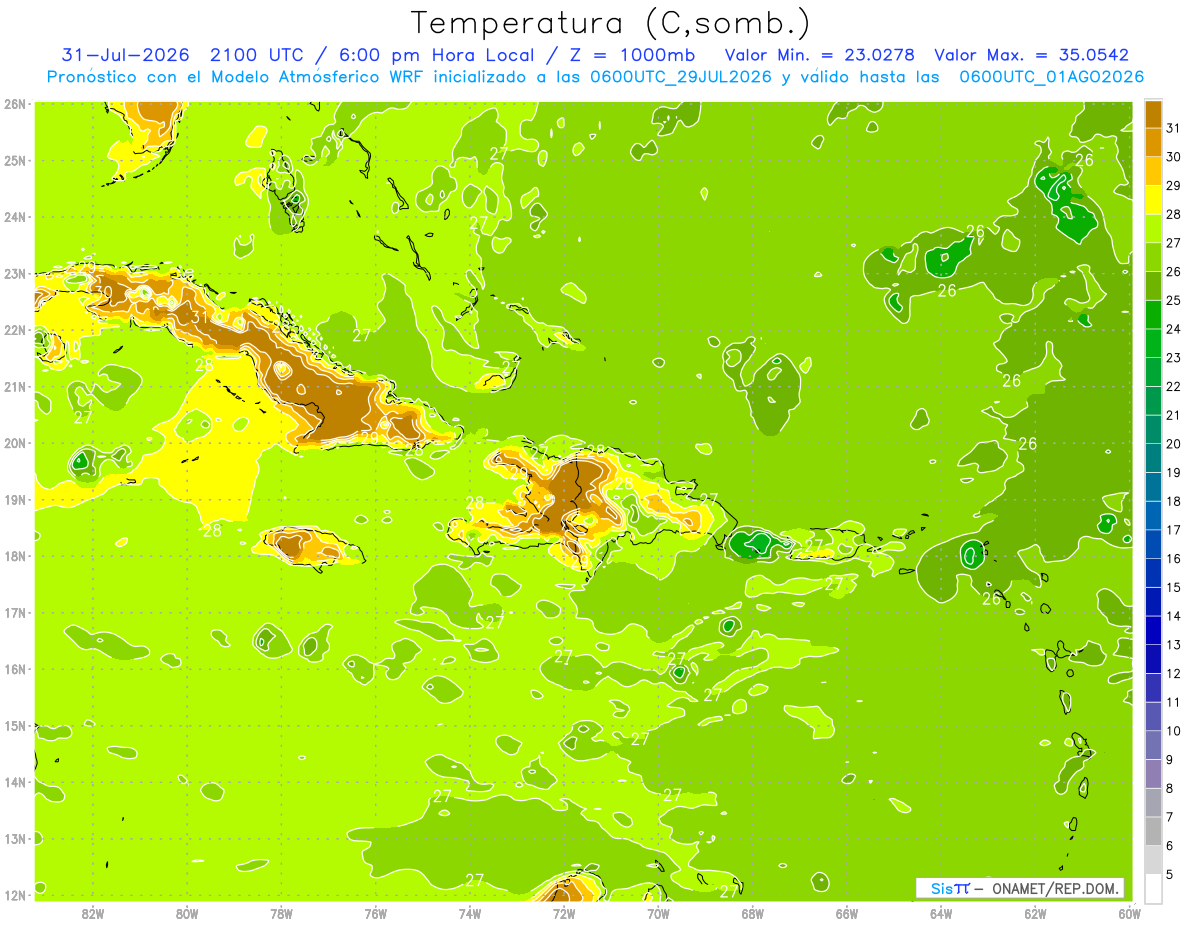Image resolution: width=1200 pixels, height=927 pixels.
Task: Select the date text '31-Jul-2026'
Action: coord(125,55)
